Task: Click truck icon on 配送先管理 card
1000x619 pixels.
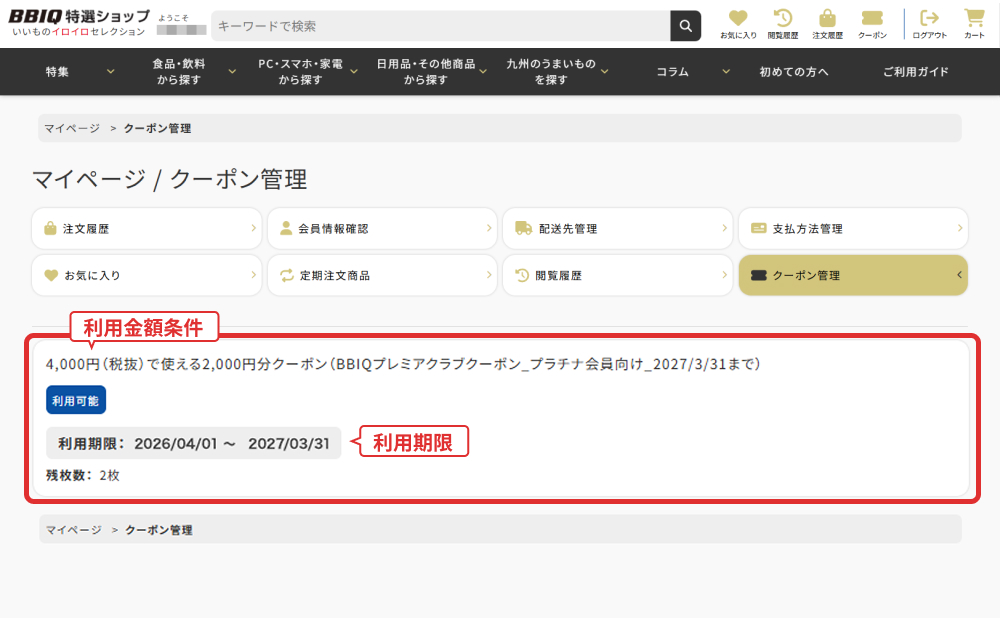Action: tap(524, 228)
